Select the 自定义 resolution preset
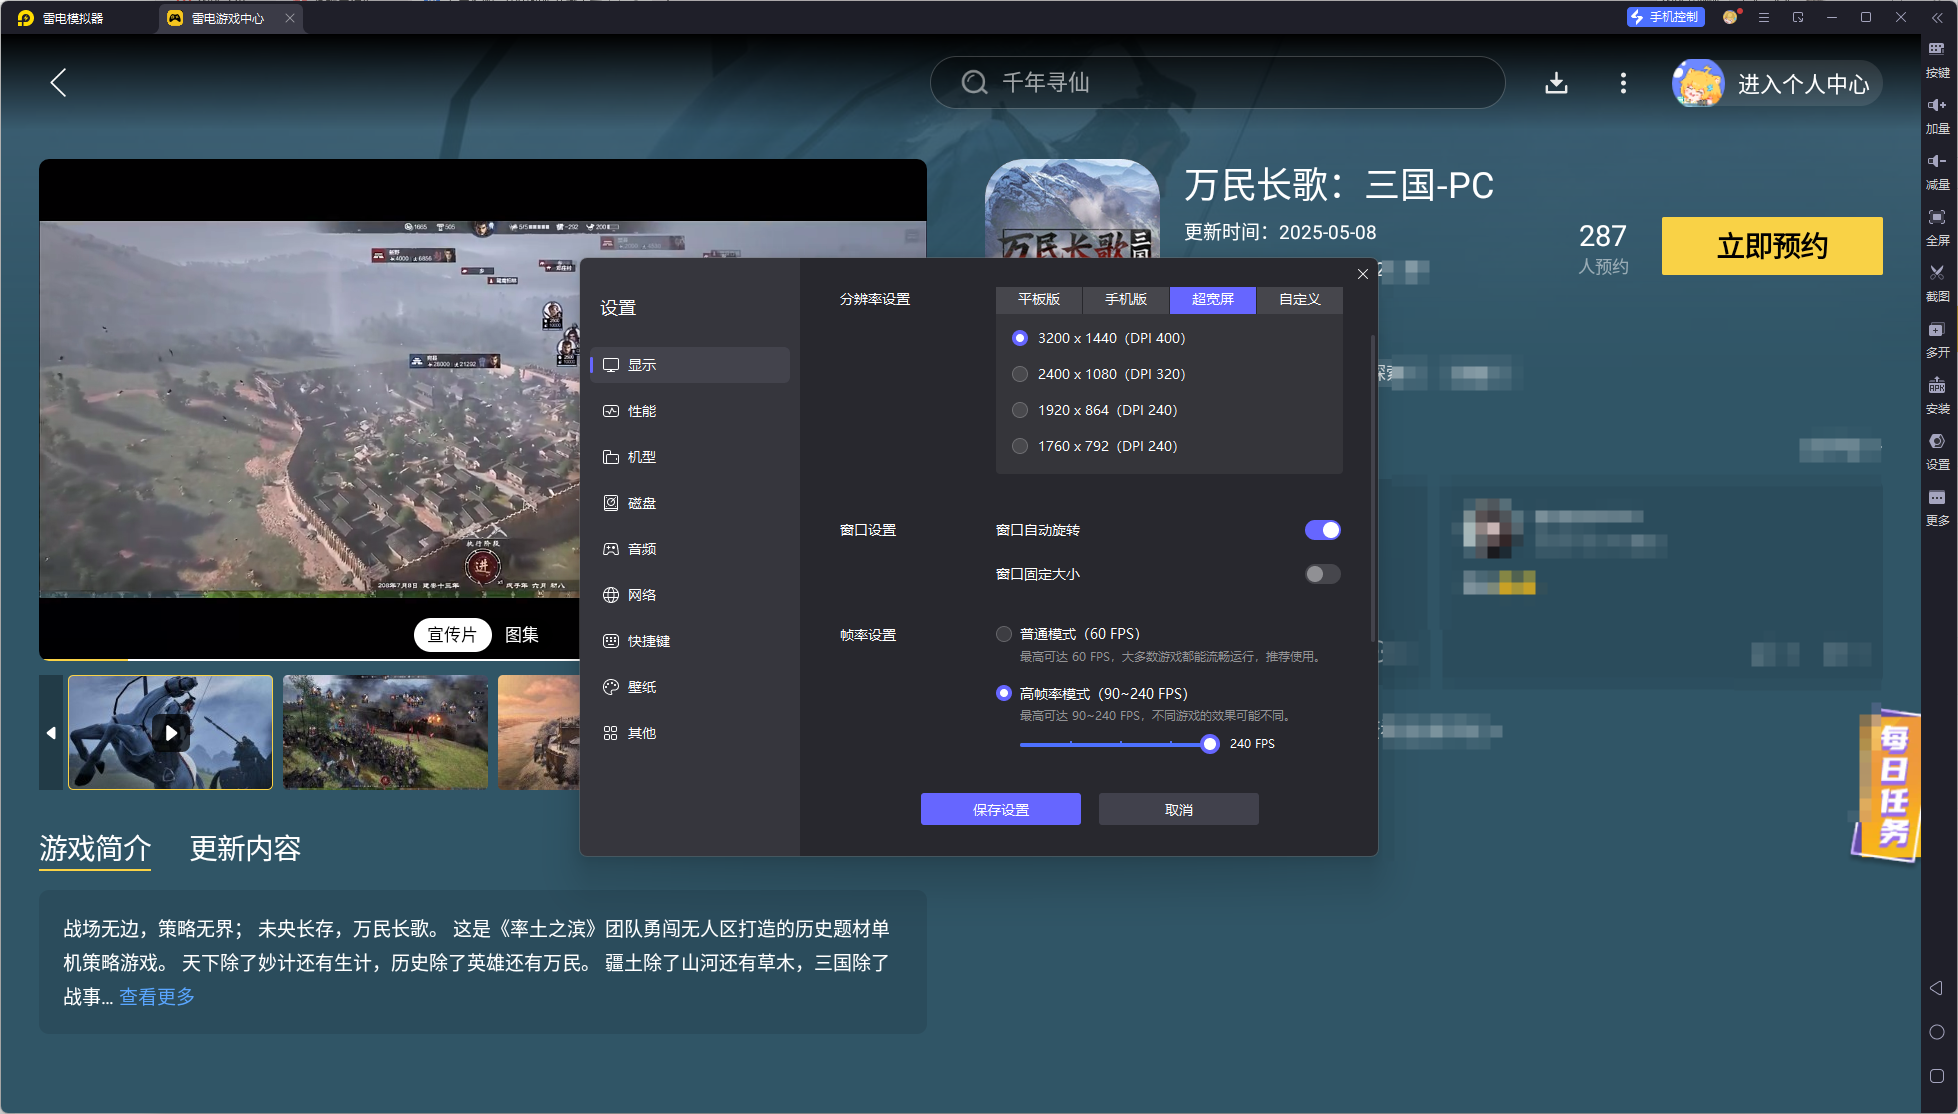 pos(1298,300)
